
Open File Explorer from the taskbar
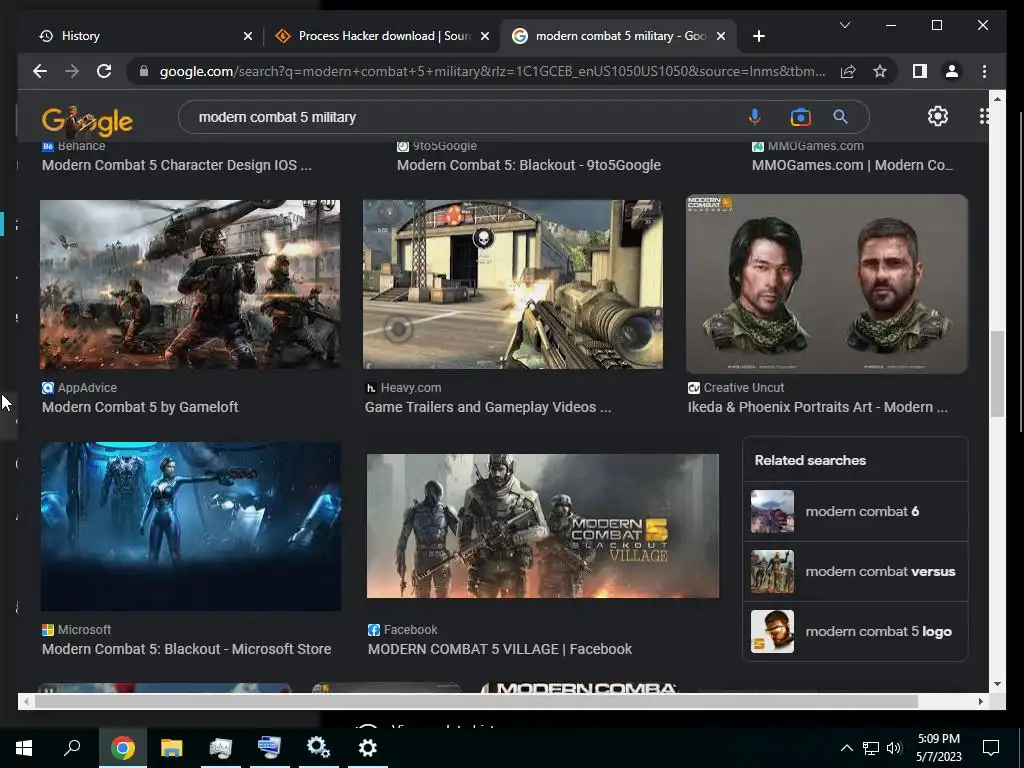172,747
